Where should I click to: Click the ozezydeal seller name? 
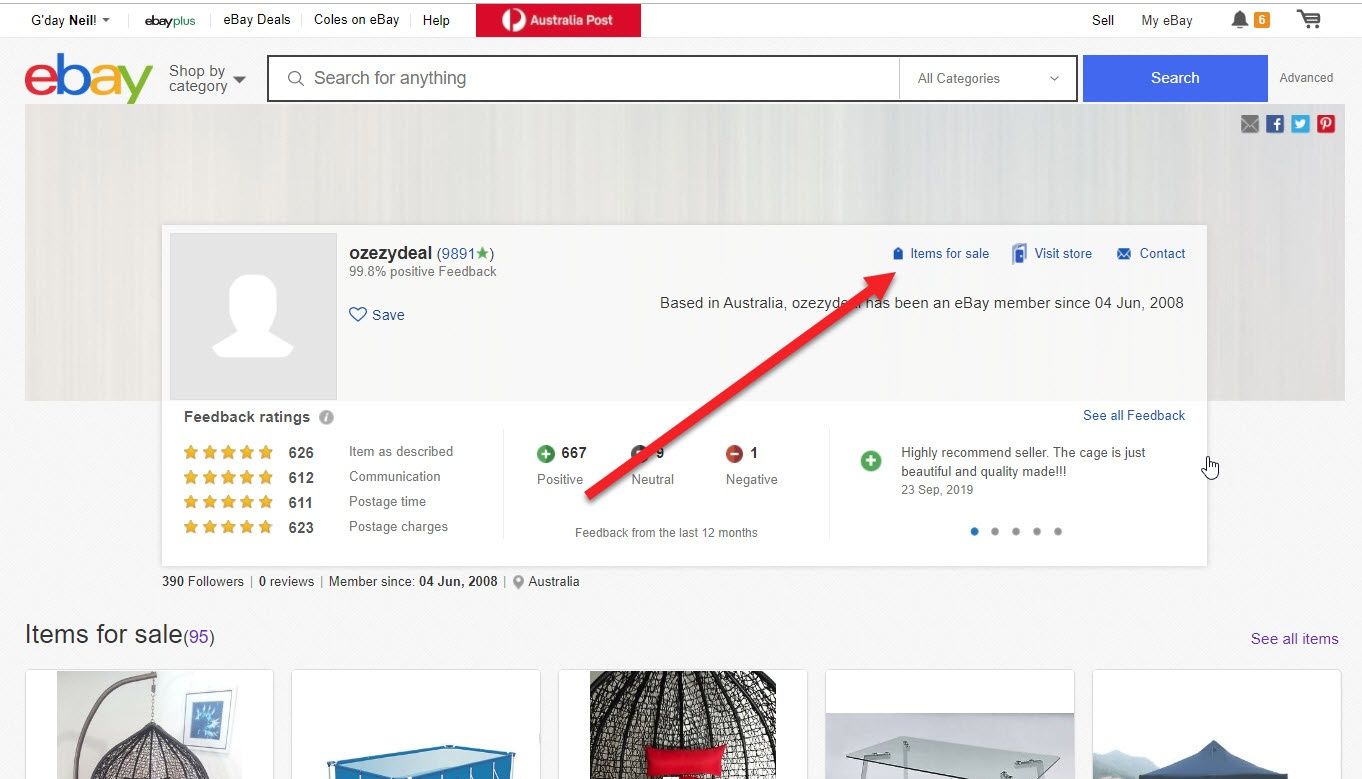(x=390, y=253)
